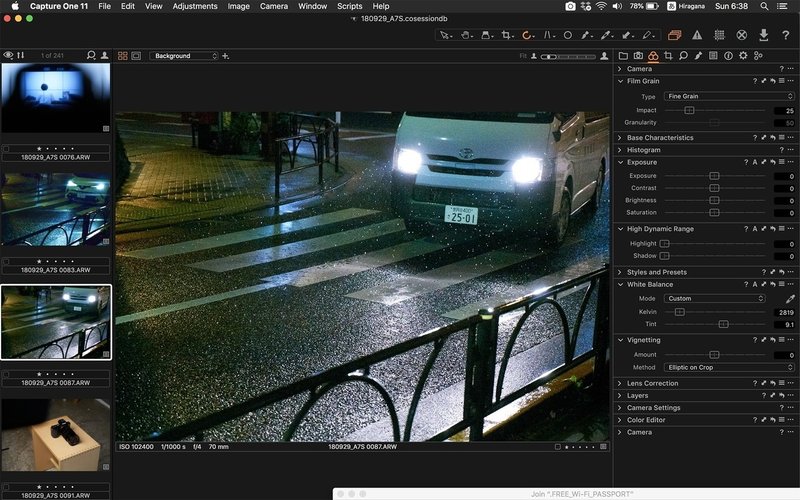Open the Details magnifier tool tab
The height and width of the screenshot is (500, 800).
point(683,56)
